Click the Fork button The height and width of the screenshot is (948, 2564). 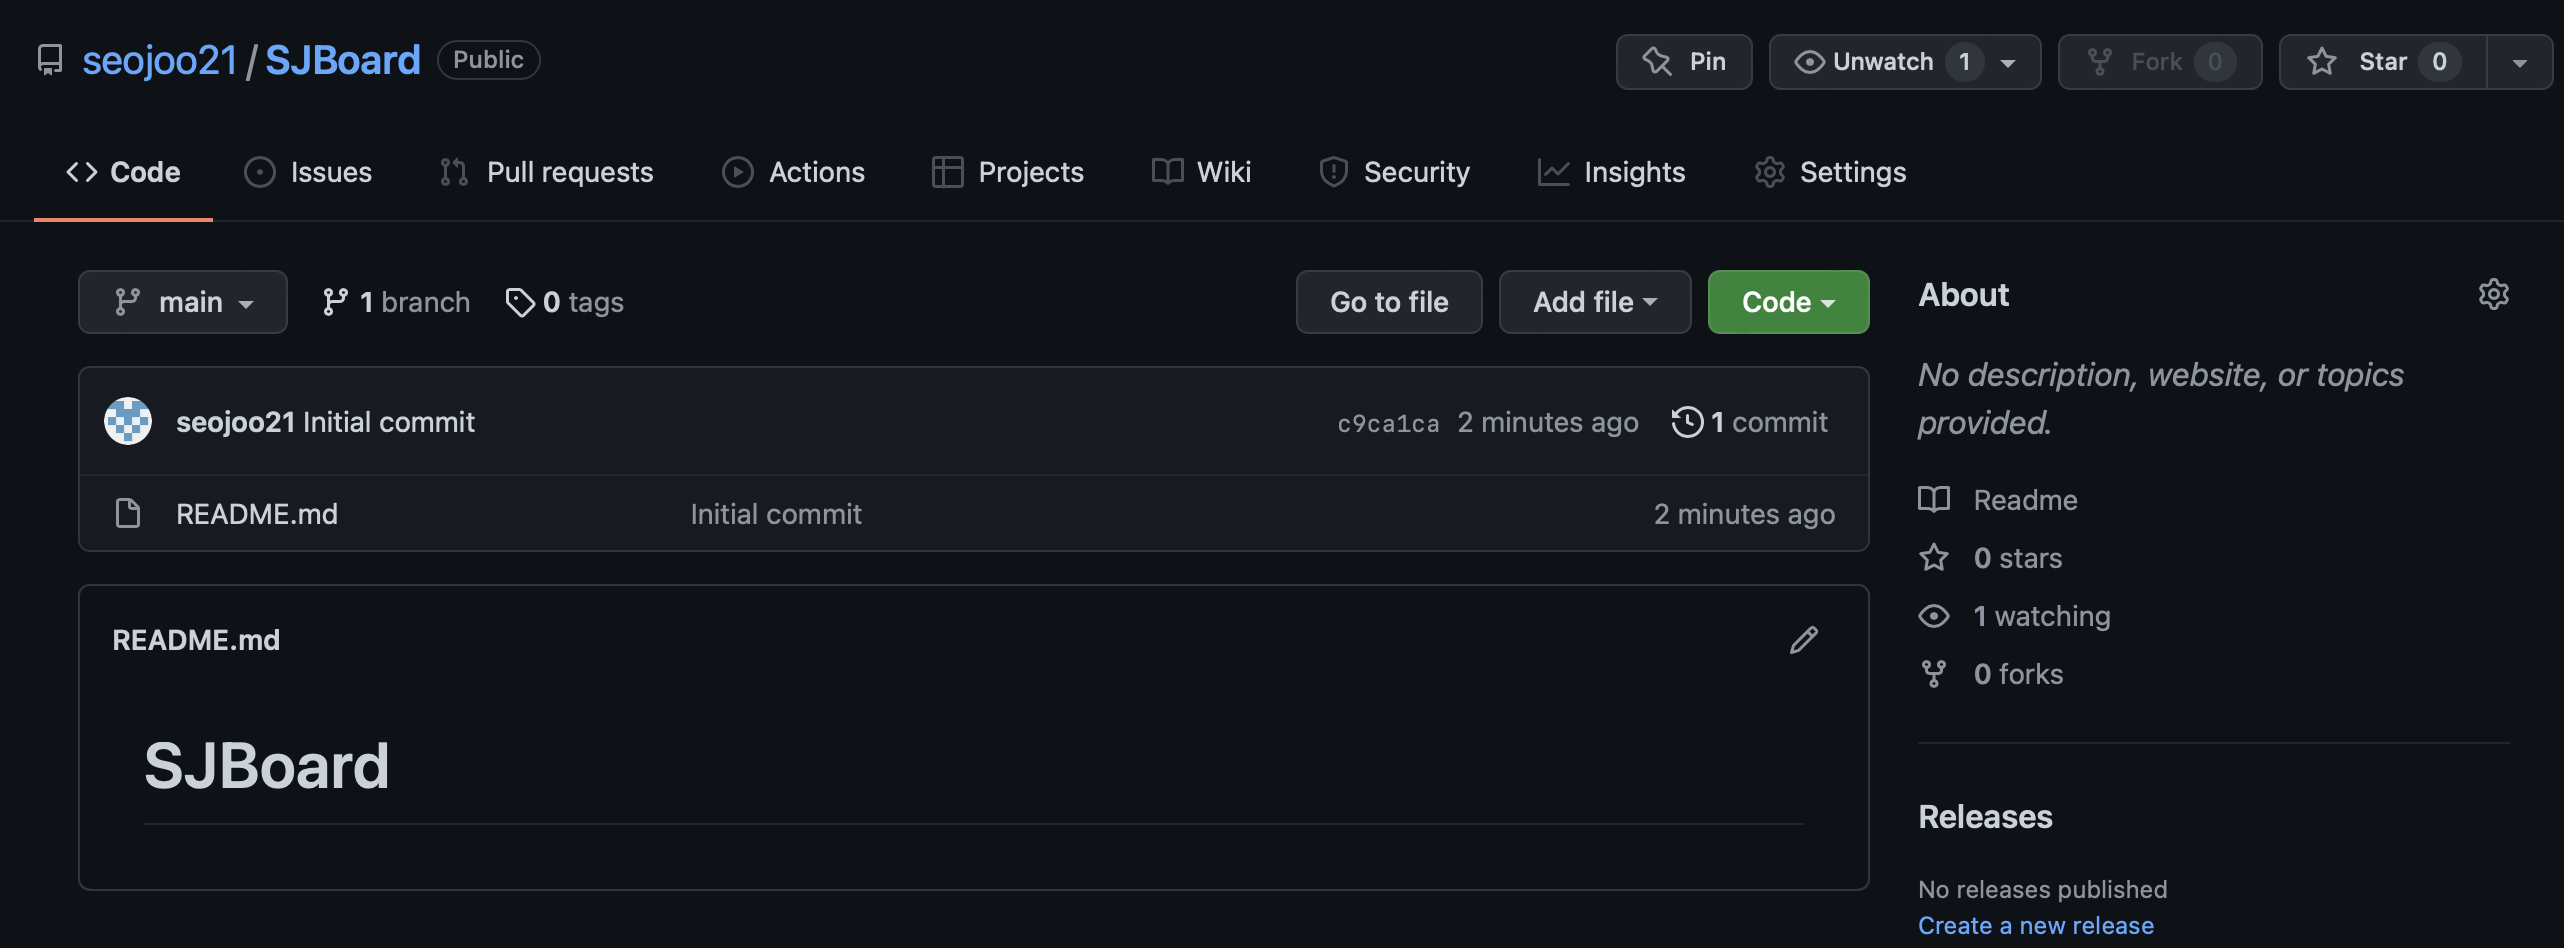tap(2160, 62)
